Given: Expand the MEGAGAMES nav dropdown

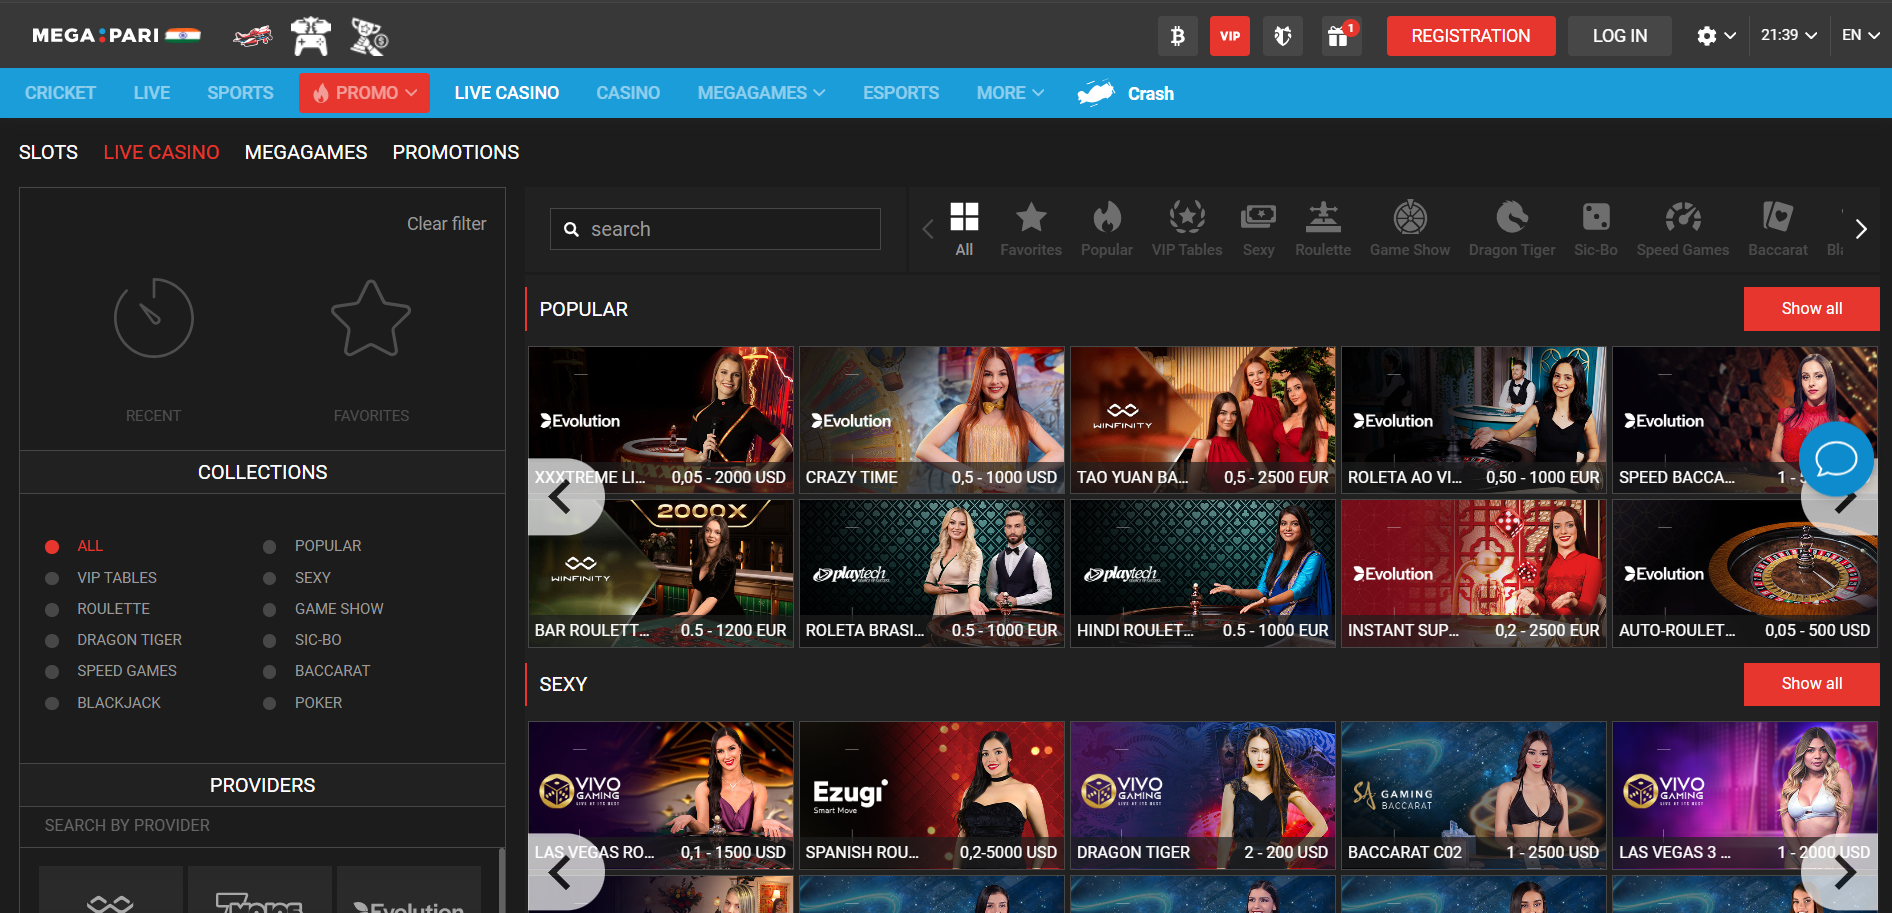Looking at the screenshot, I should tap(761, 93).
